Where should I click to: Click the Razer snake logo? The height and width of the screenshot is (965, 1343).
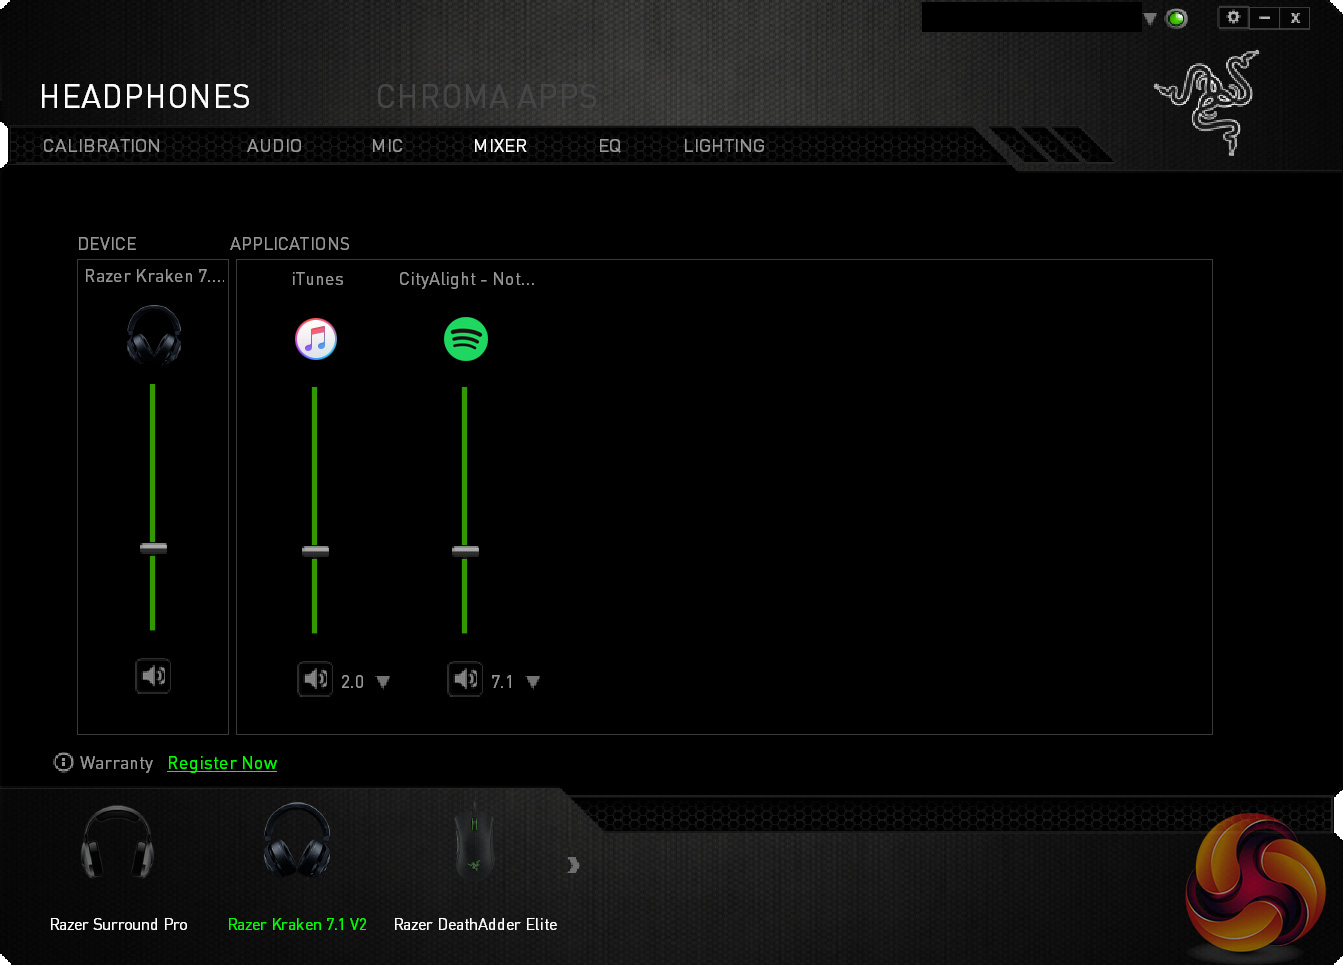(1208, 101)
